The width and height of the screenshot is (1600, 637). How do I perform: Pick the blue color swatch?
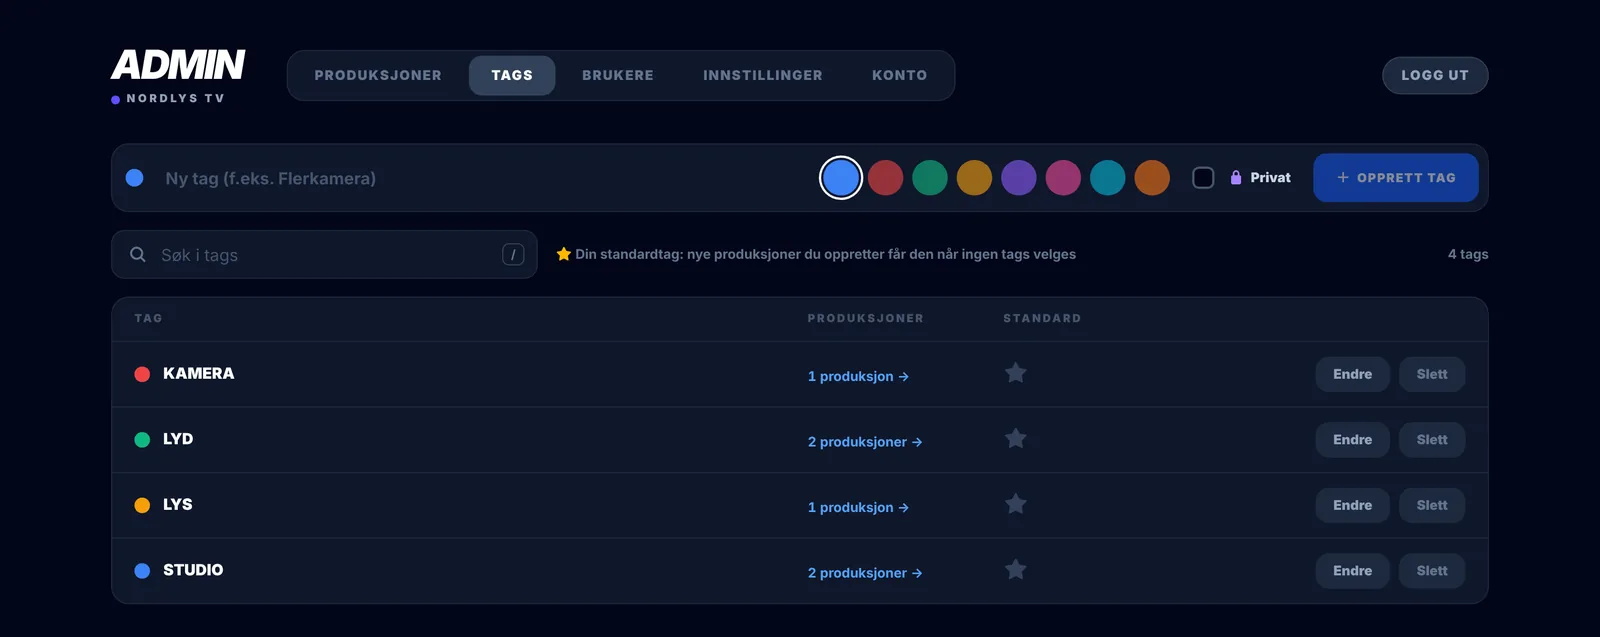841,178
